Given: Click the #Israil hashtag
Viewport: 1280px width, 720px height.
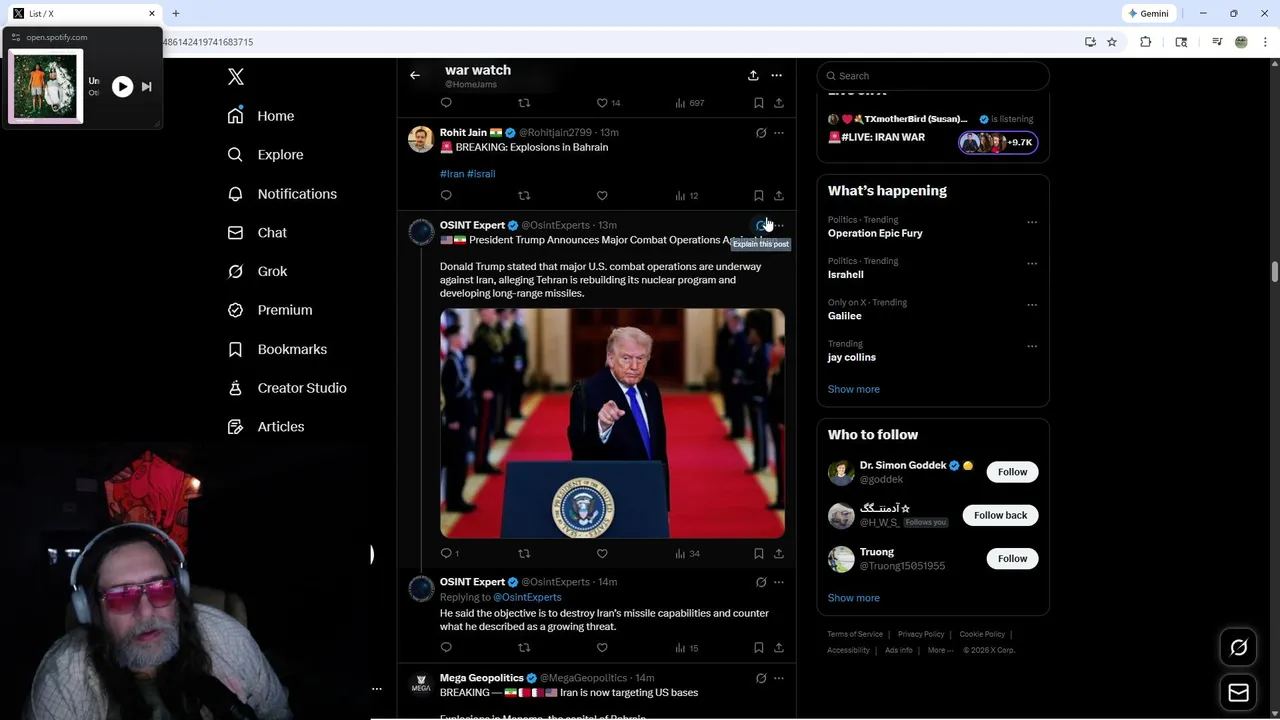Looking at the screenshot, I should point(481,174).
